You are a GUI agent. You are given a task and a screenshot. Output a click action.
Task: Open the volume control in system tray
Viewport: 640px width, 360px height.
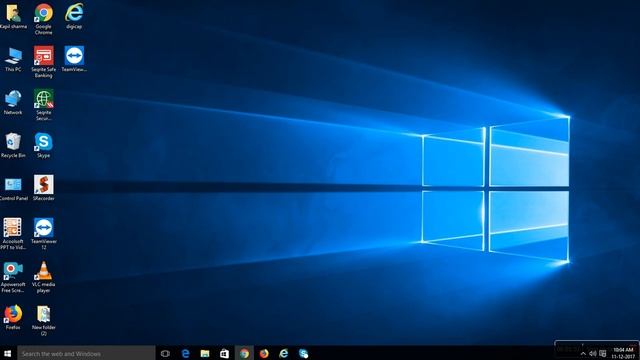(593, 354)
